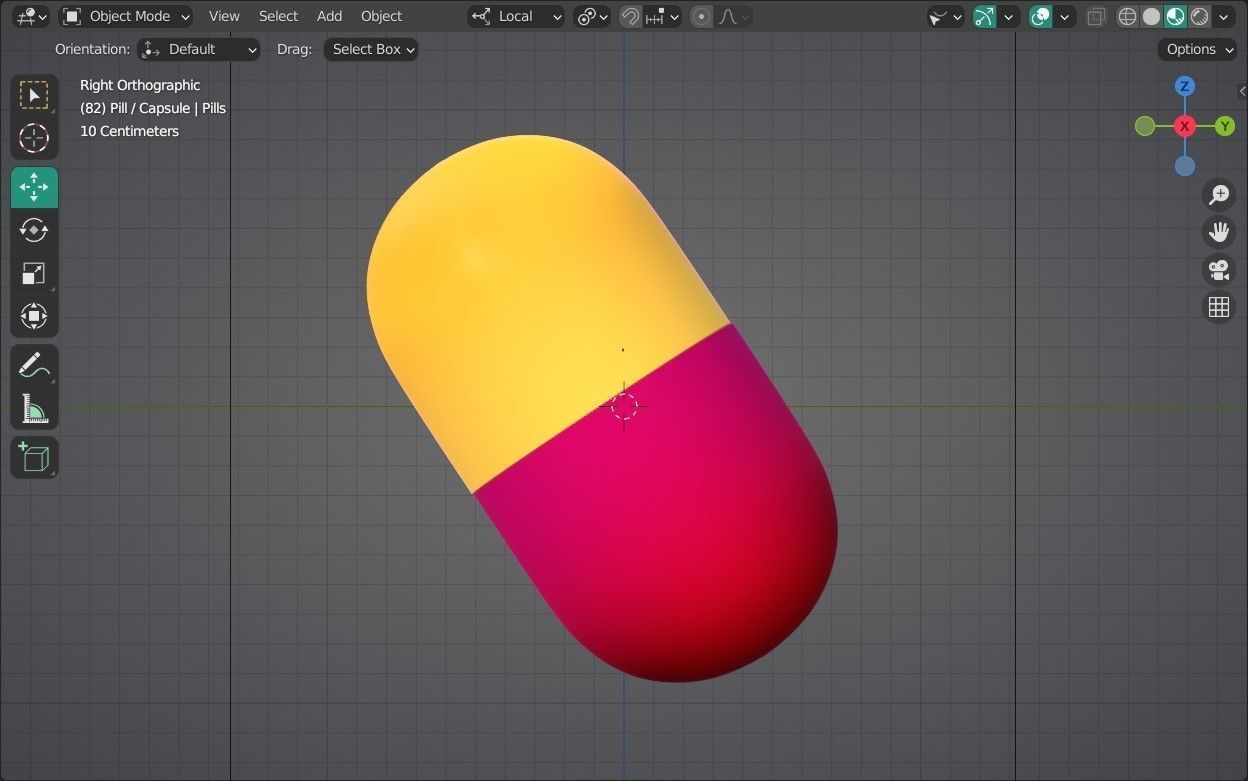Select the Rotate tool

coord(34,230)
